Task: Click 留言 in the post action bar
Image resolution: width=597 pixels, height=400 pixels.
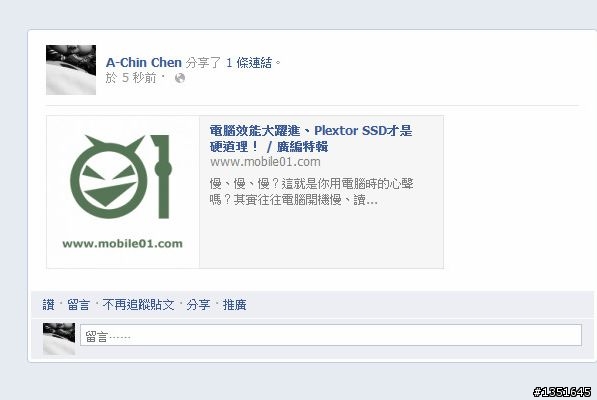Action: tap(78, 304)
